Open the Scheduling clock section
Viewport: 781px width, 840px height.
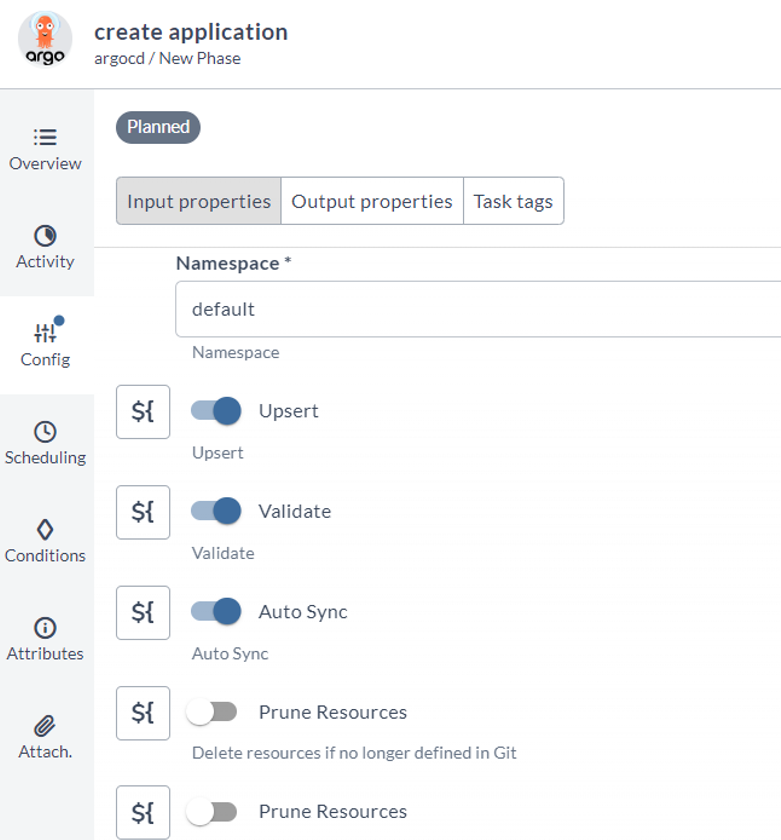click(45, 443)
